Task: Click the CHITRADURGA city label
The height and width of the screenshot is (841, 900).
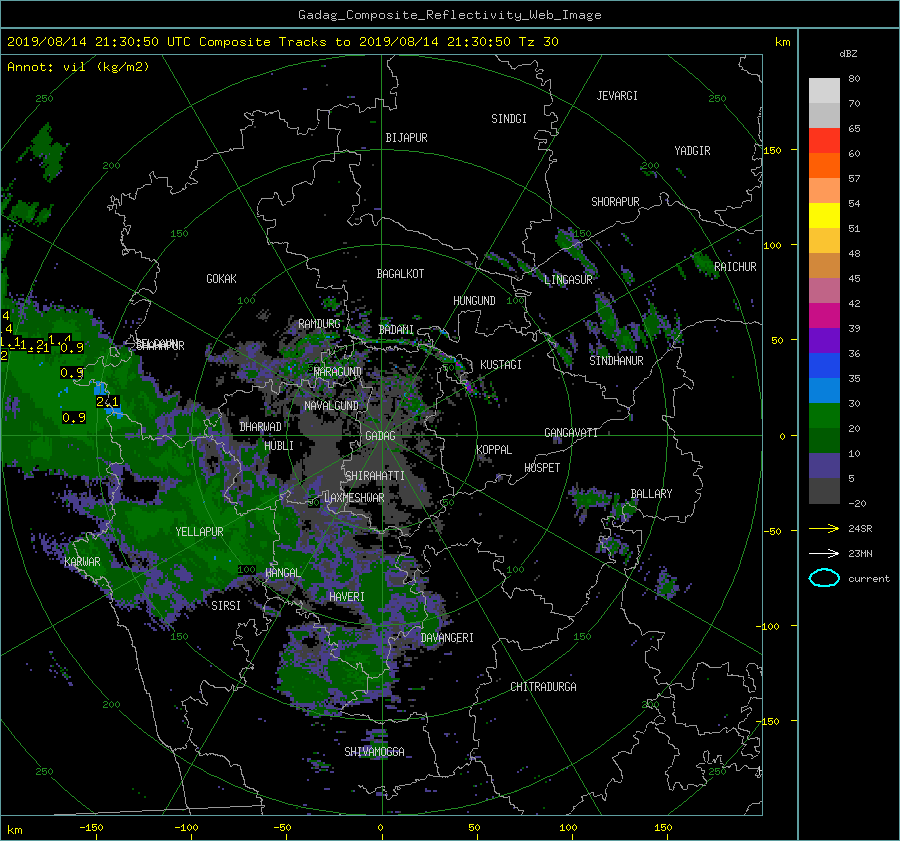Action: coord(543,687)
